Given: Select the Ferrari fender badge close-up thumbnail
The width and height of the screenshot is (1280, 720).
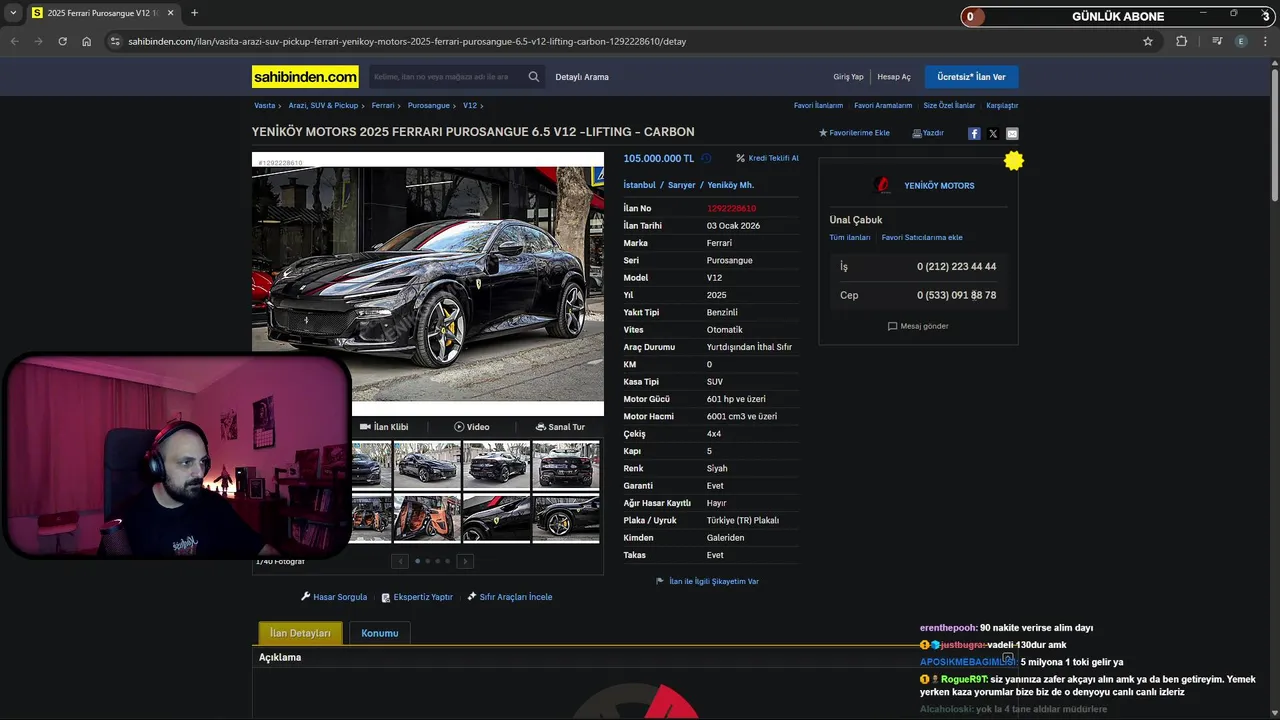Looking at the screenshot, I should (496, 518).
